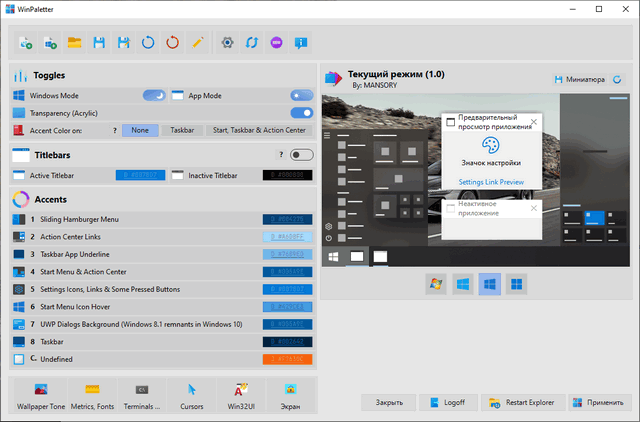Image resolution: width=640 pixels, height=422 pixels.
Task: Click the purple 'New' badge icon
Action: (x=276, y=43)
